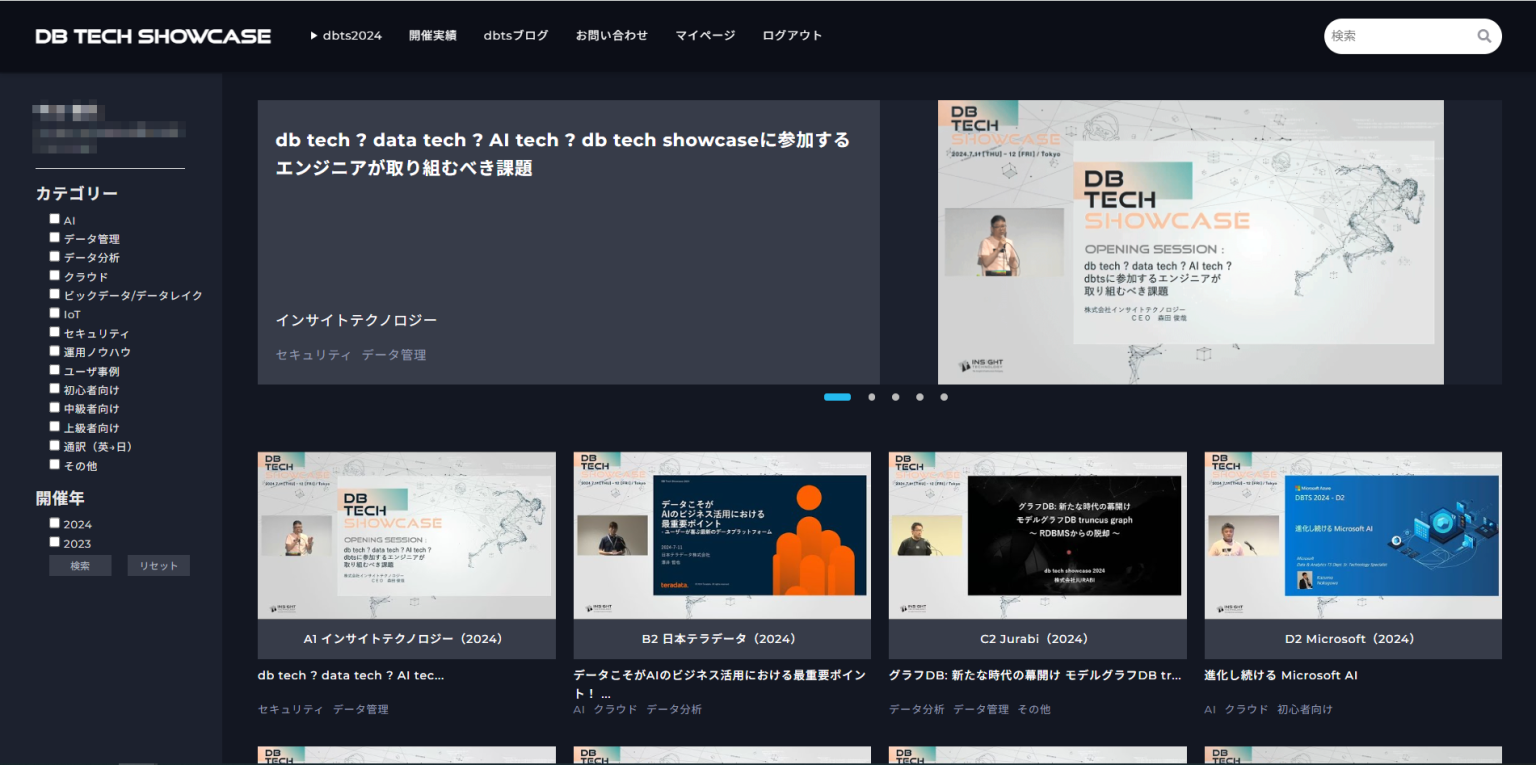Open マイページ from the navigation
Screen dimensions: 1536x765
point(705,36)
